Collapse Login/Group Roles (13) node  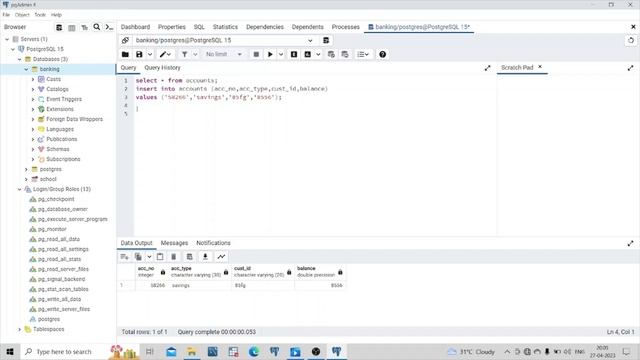(20, 189)
